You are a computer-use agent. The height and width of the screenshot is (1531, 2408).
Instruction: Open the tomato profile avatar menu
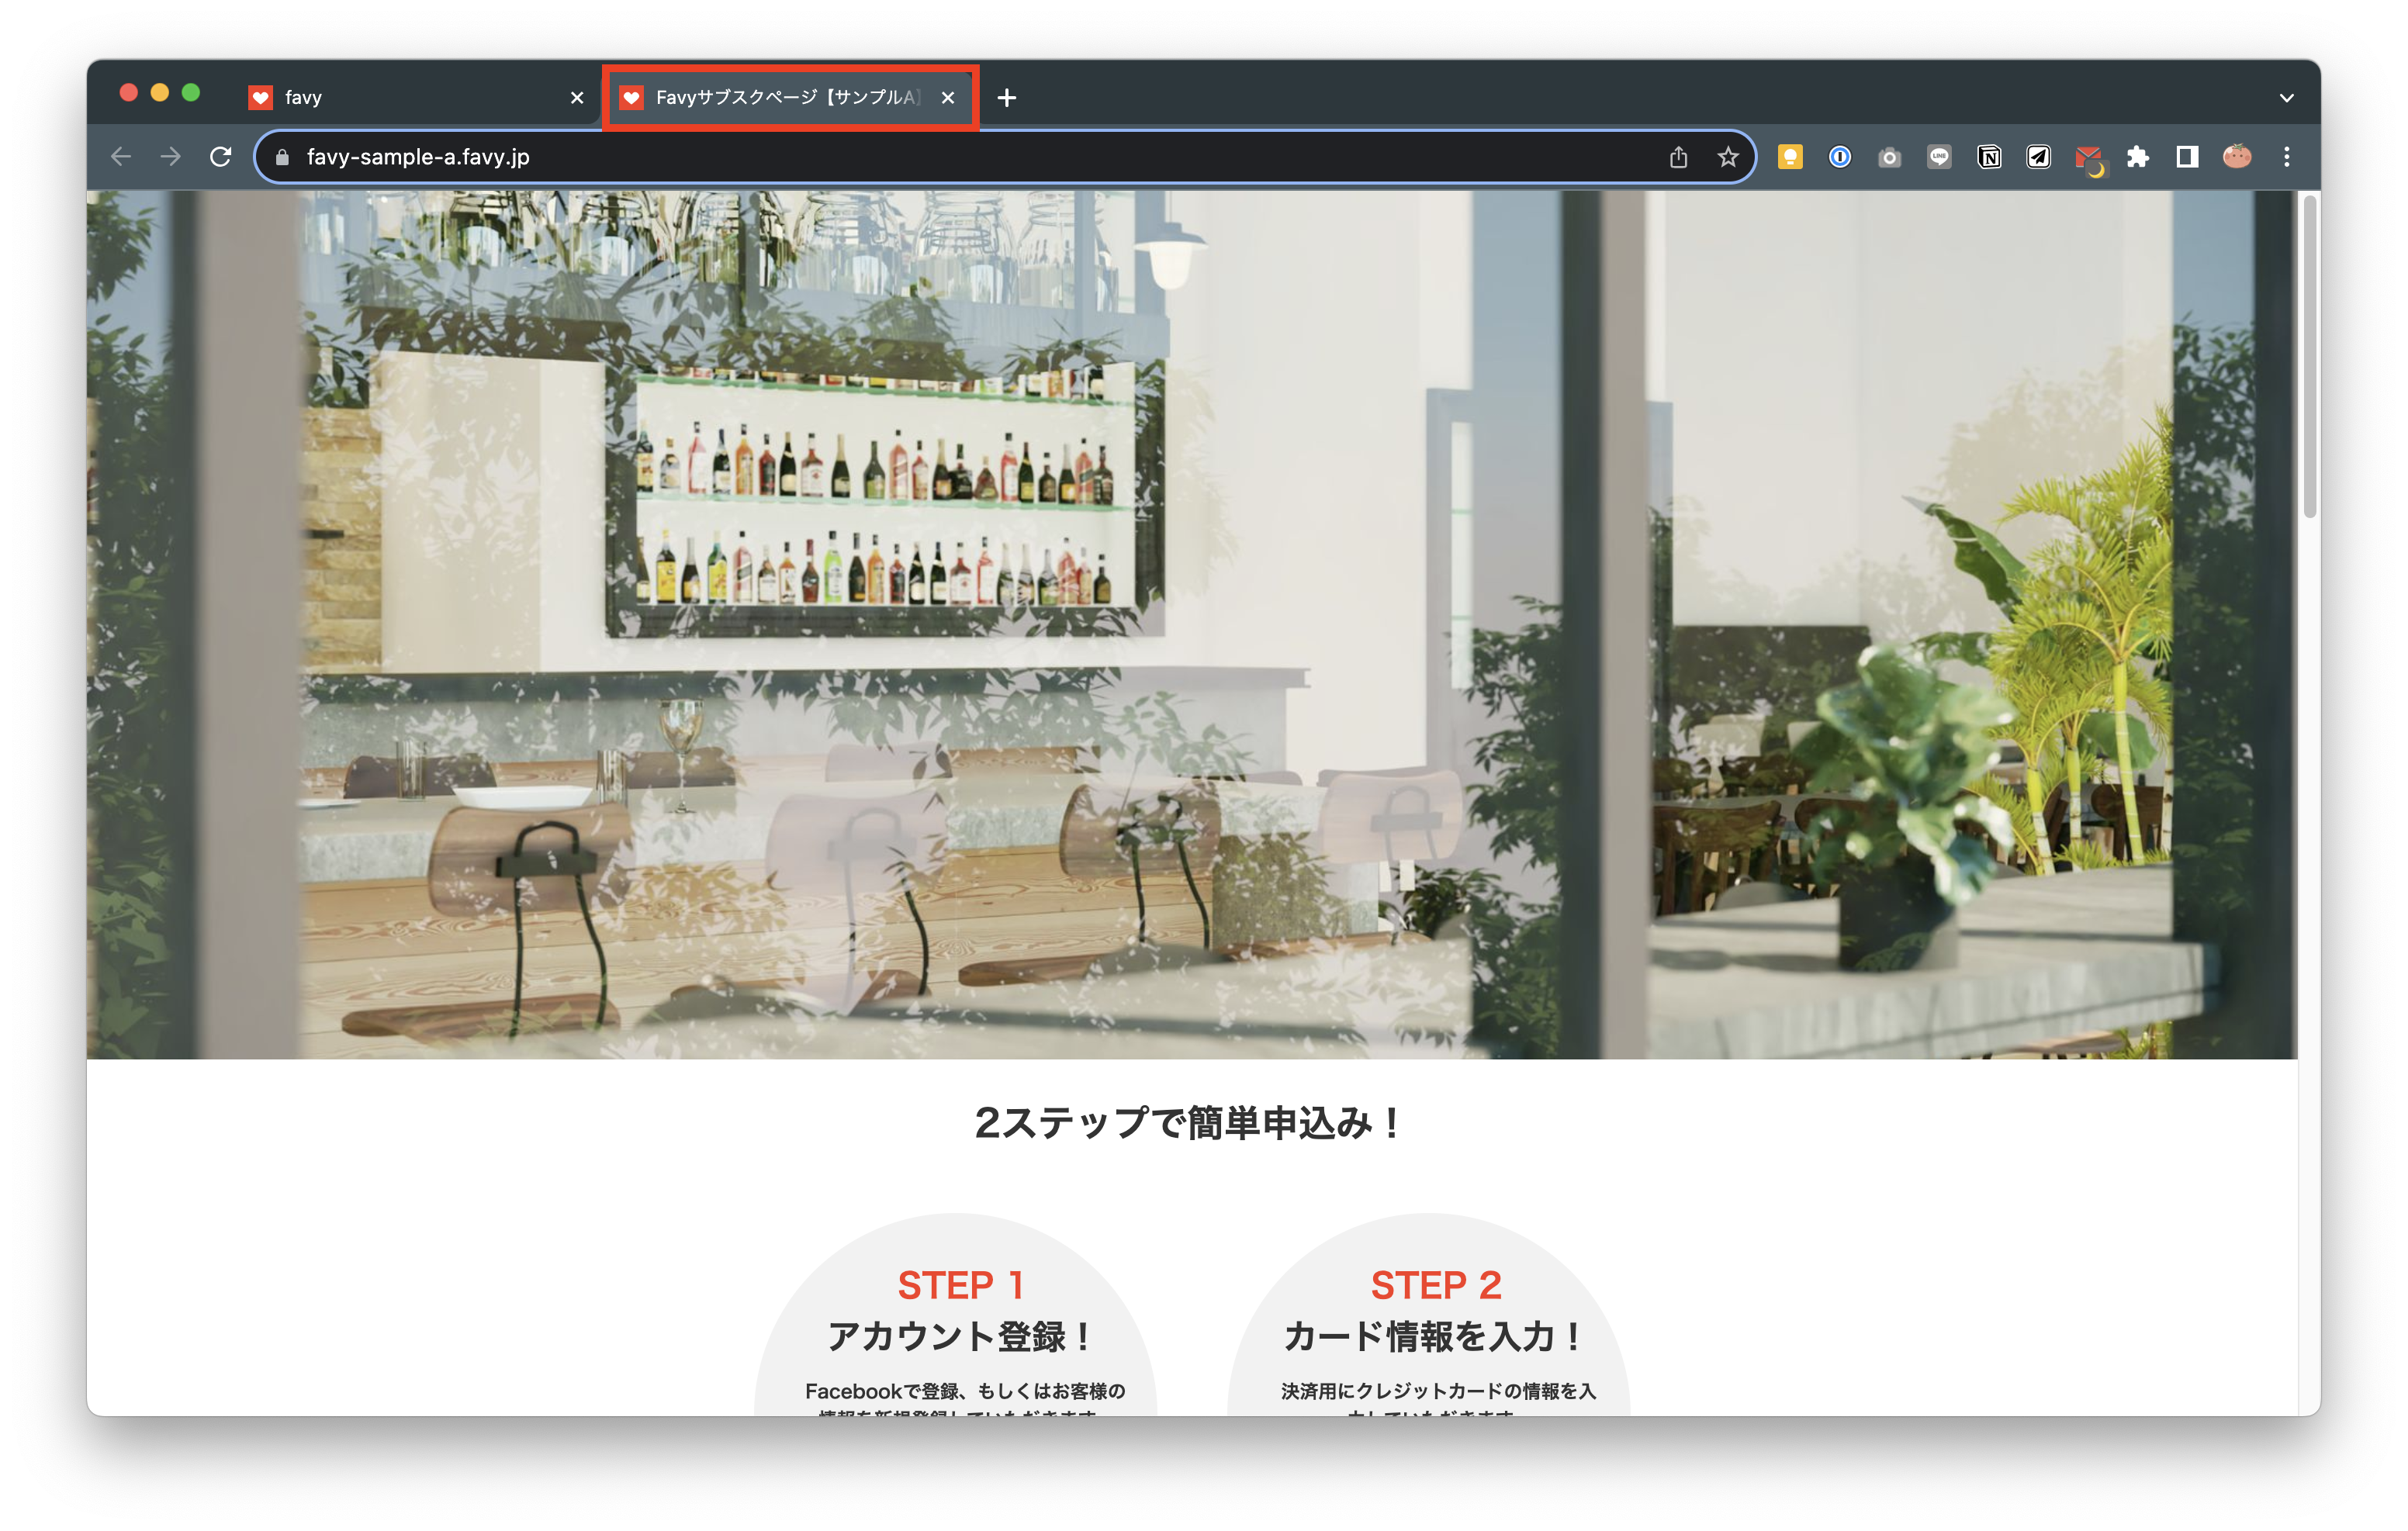coord(2237,157)
